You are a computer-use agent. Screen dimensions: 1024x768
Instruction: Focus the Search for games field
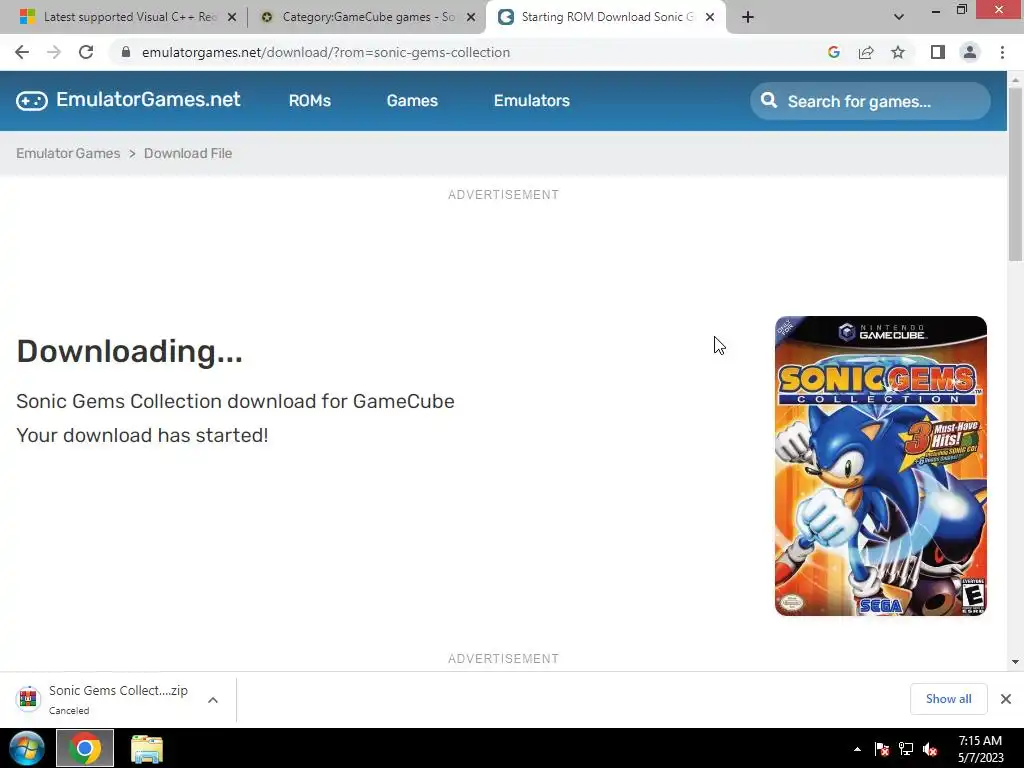pyautogui.click(x=870, y=101)
